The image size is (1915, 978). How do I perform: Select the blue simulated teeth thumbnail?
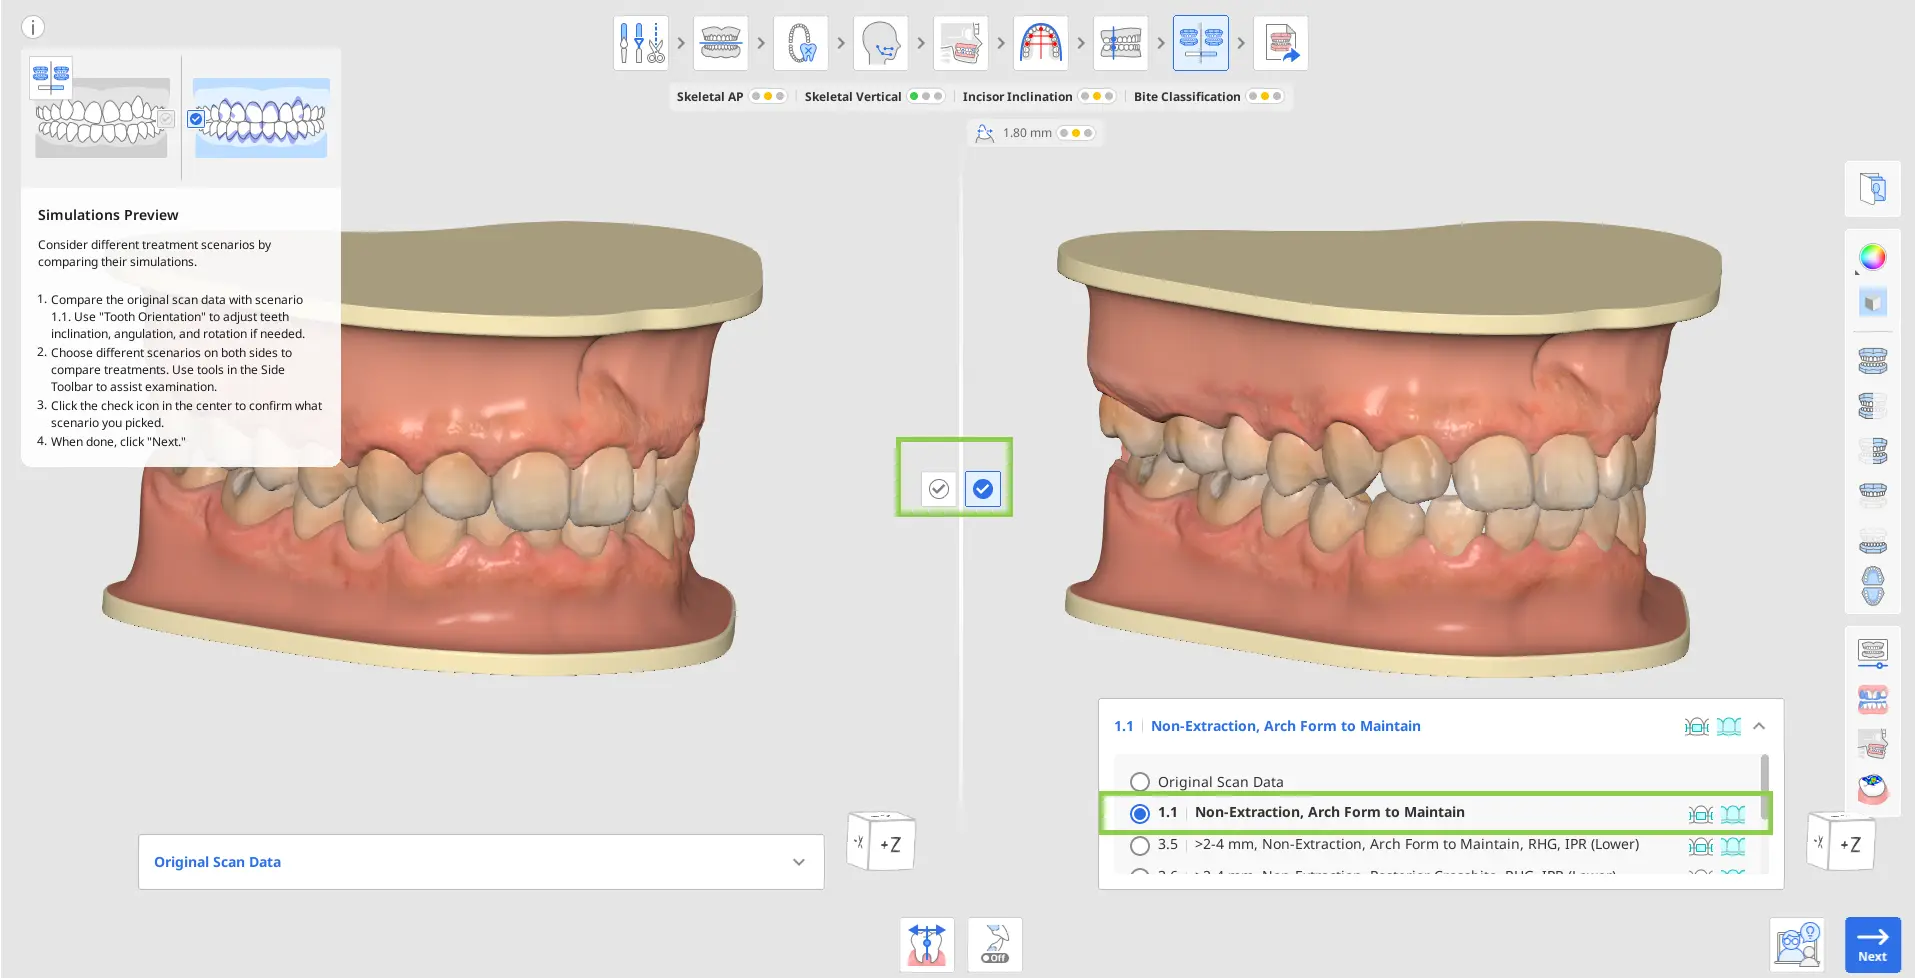[261, 118]
